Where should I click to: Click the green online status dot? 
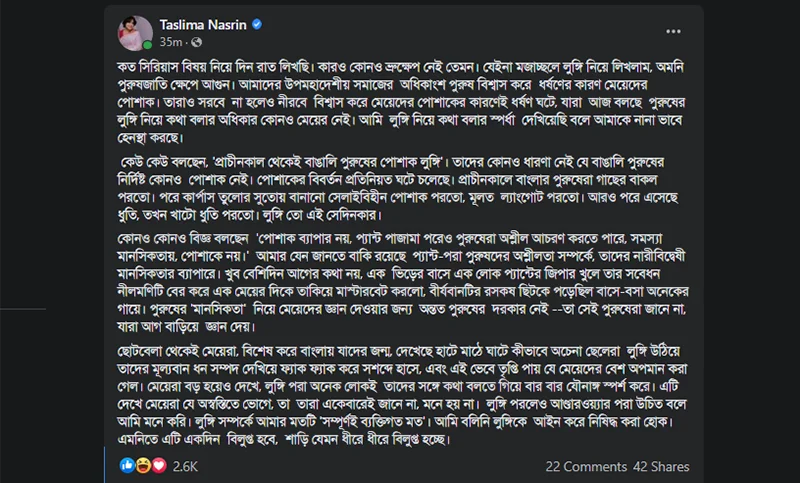[147, 45]
